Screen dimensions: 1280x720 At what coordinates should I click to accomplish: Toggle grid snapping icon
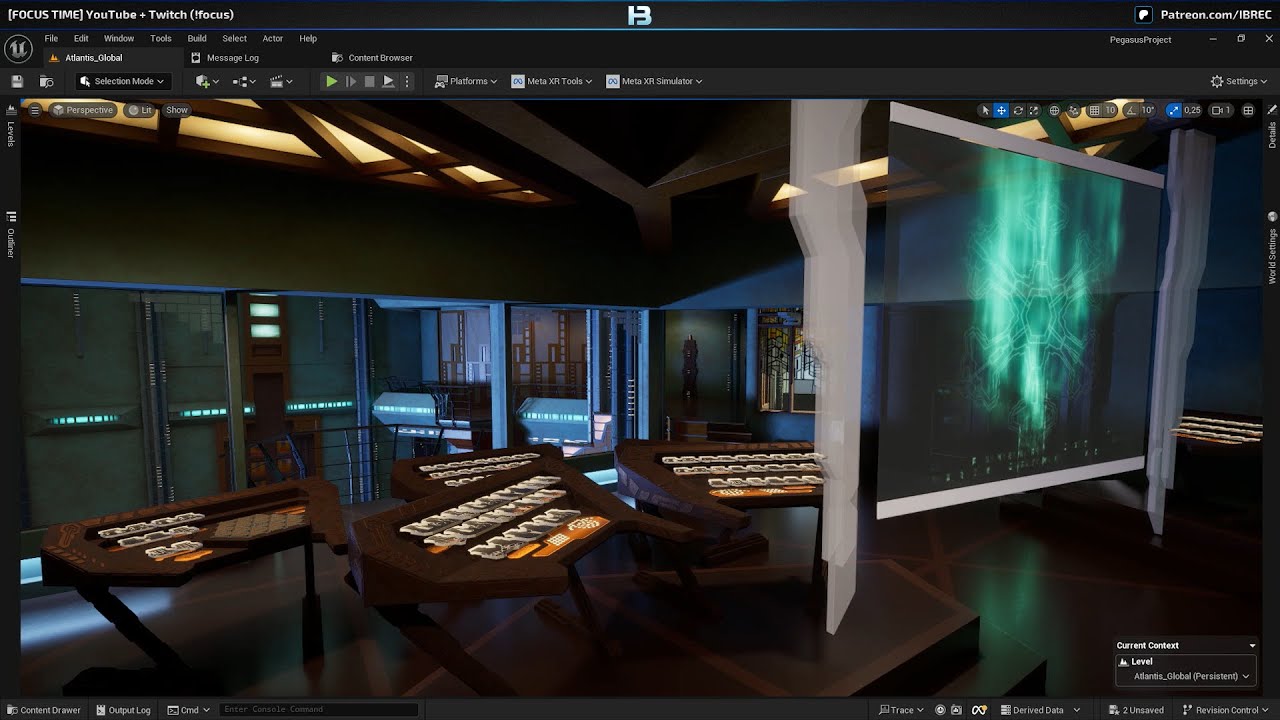coord(1095,110)
